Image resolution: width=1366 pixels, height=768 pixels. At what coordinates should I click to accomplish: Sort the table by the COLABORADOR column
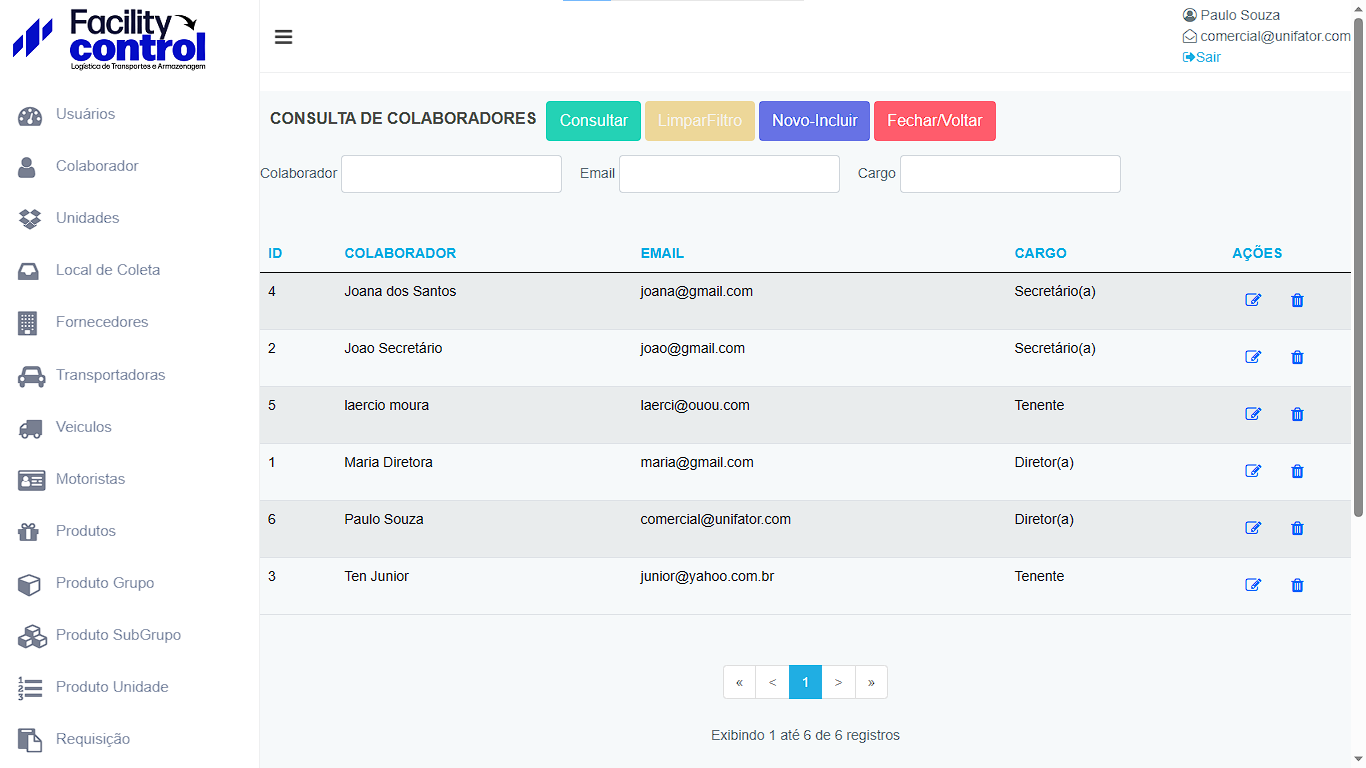tap(400, 253)
